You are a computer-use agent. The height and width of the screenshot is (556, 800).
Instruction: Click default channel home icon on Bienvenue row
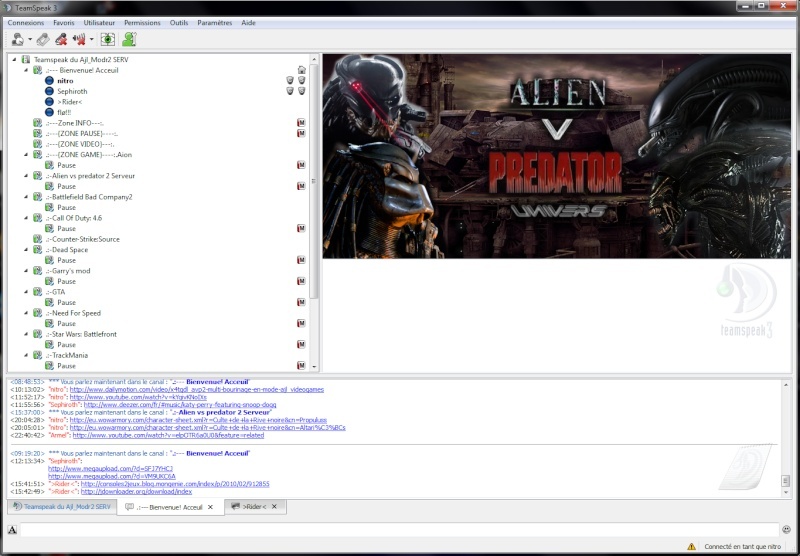302,70
